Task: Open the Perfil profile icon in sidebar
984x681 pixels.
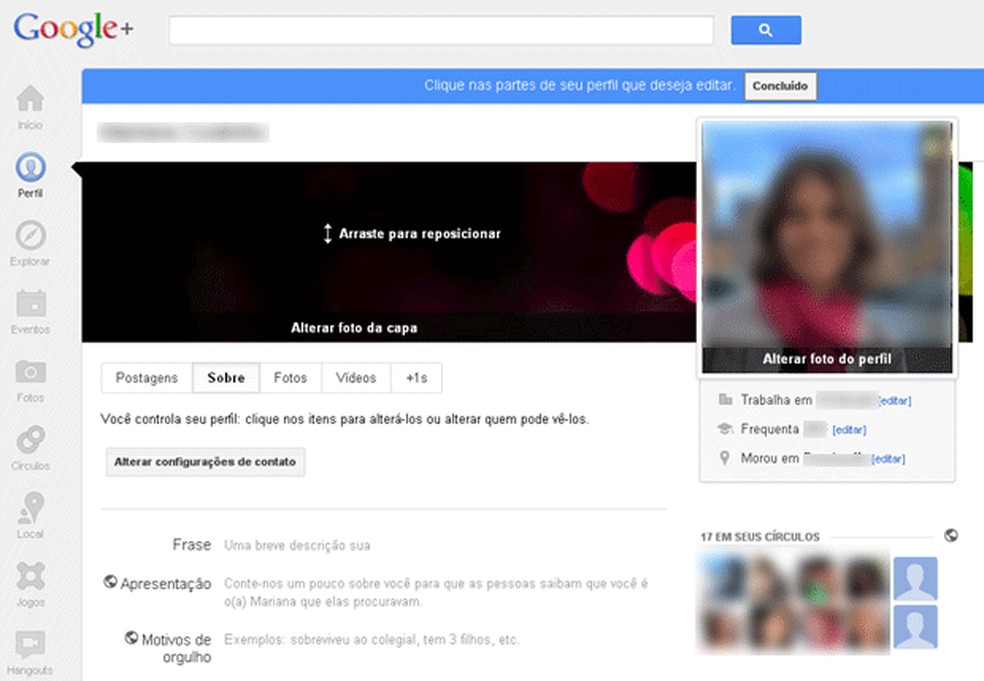Action: [30, 167]
